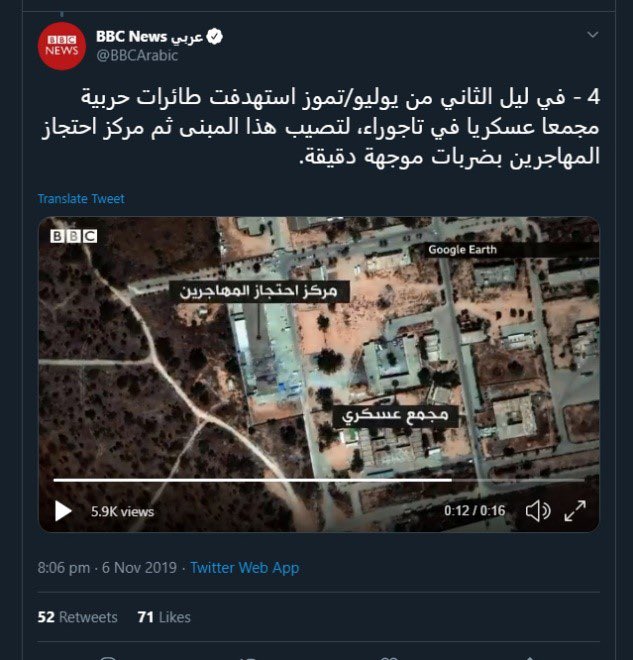The height and width of the screenshot is (660, 633).
Task: Click the BBC logo watermark in video
Action: point(74,236)
